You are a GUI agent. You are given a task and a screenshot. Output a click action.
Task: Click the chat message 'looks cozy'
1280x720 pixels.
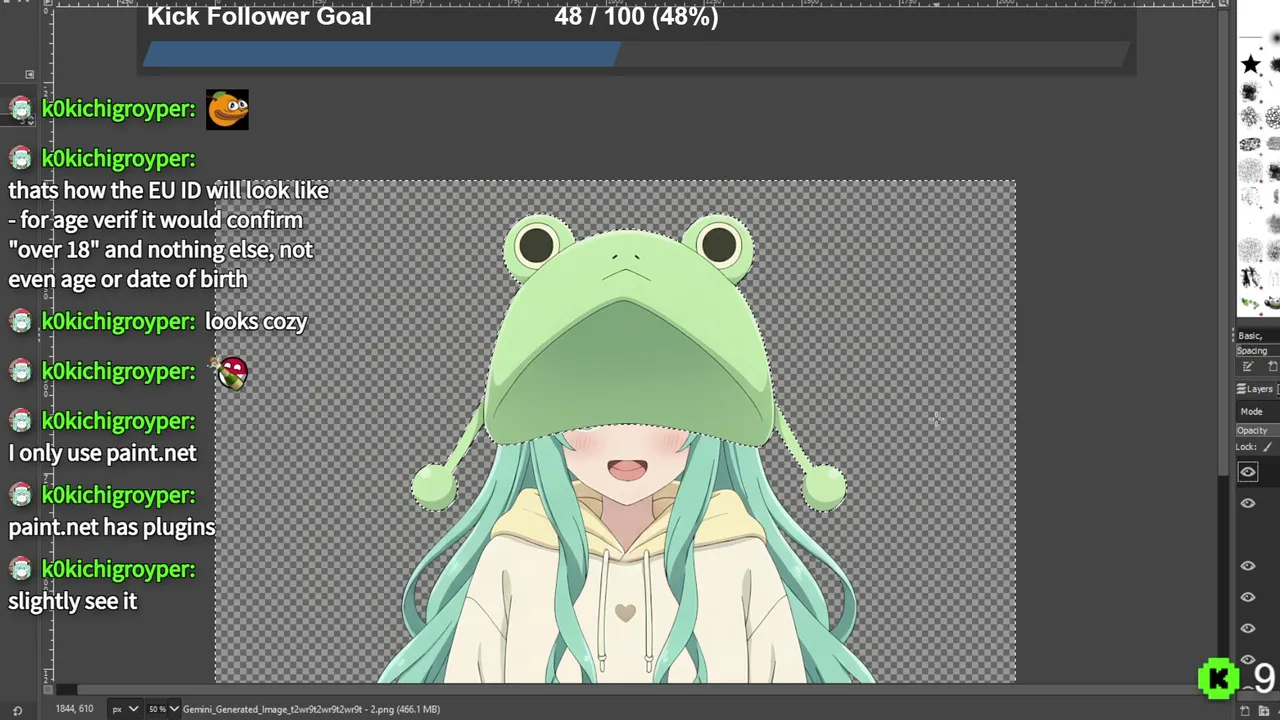256,321
